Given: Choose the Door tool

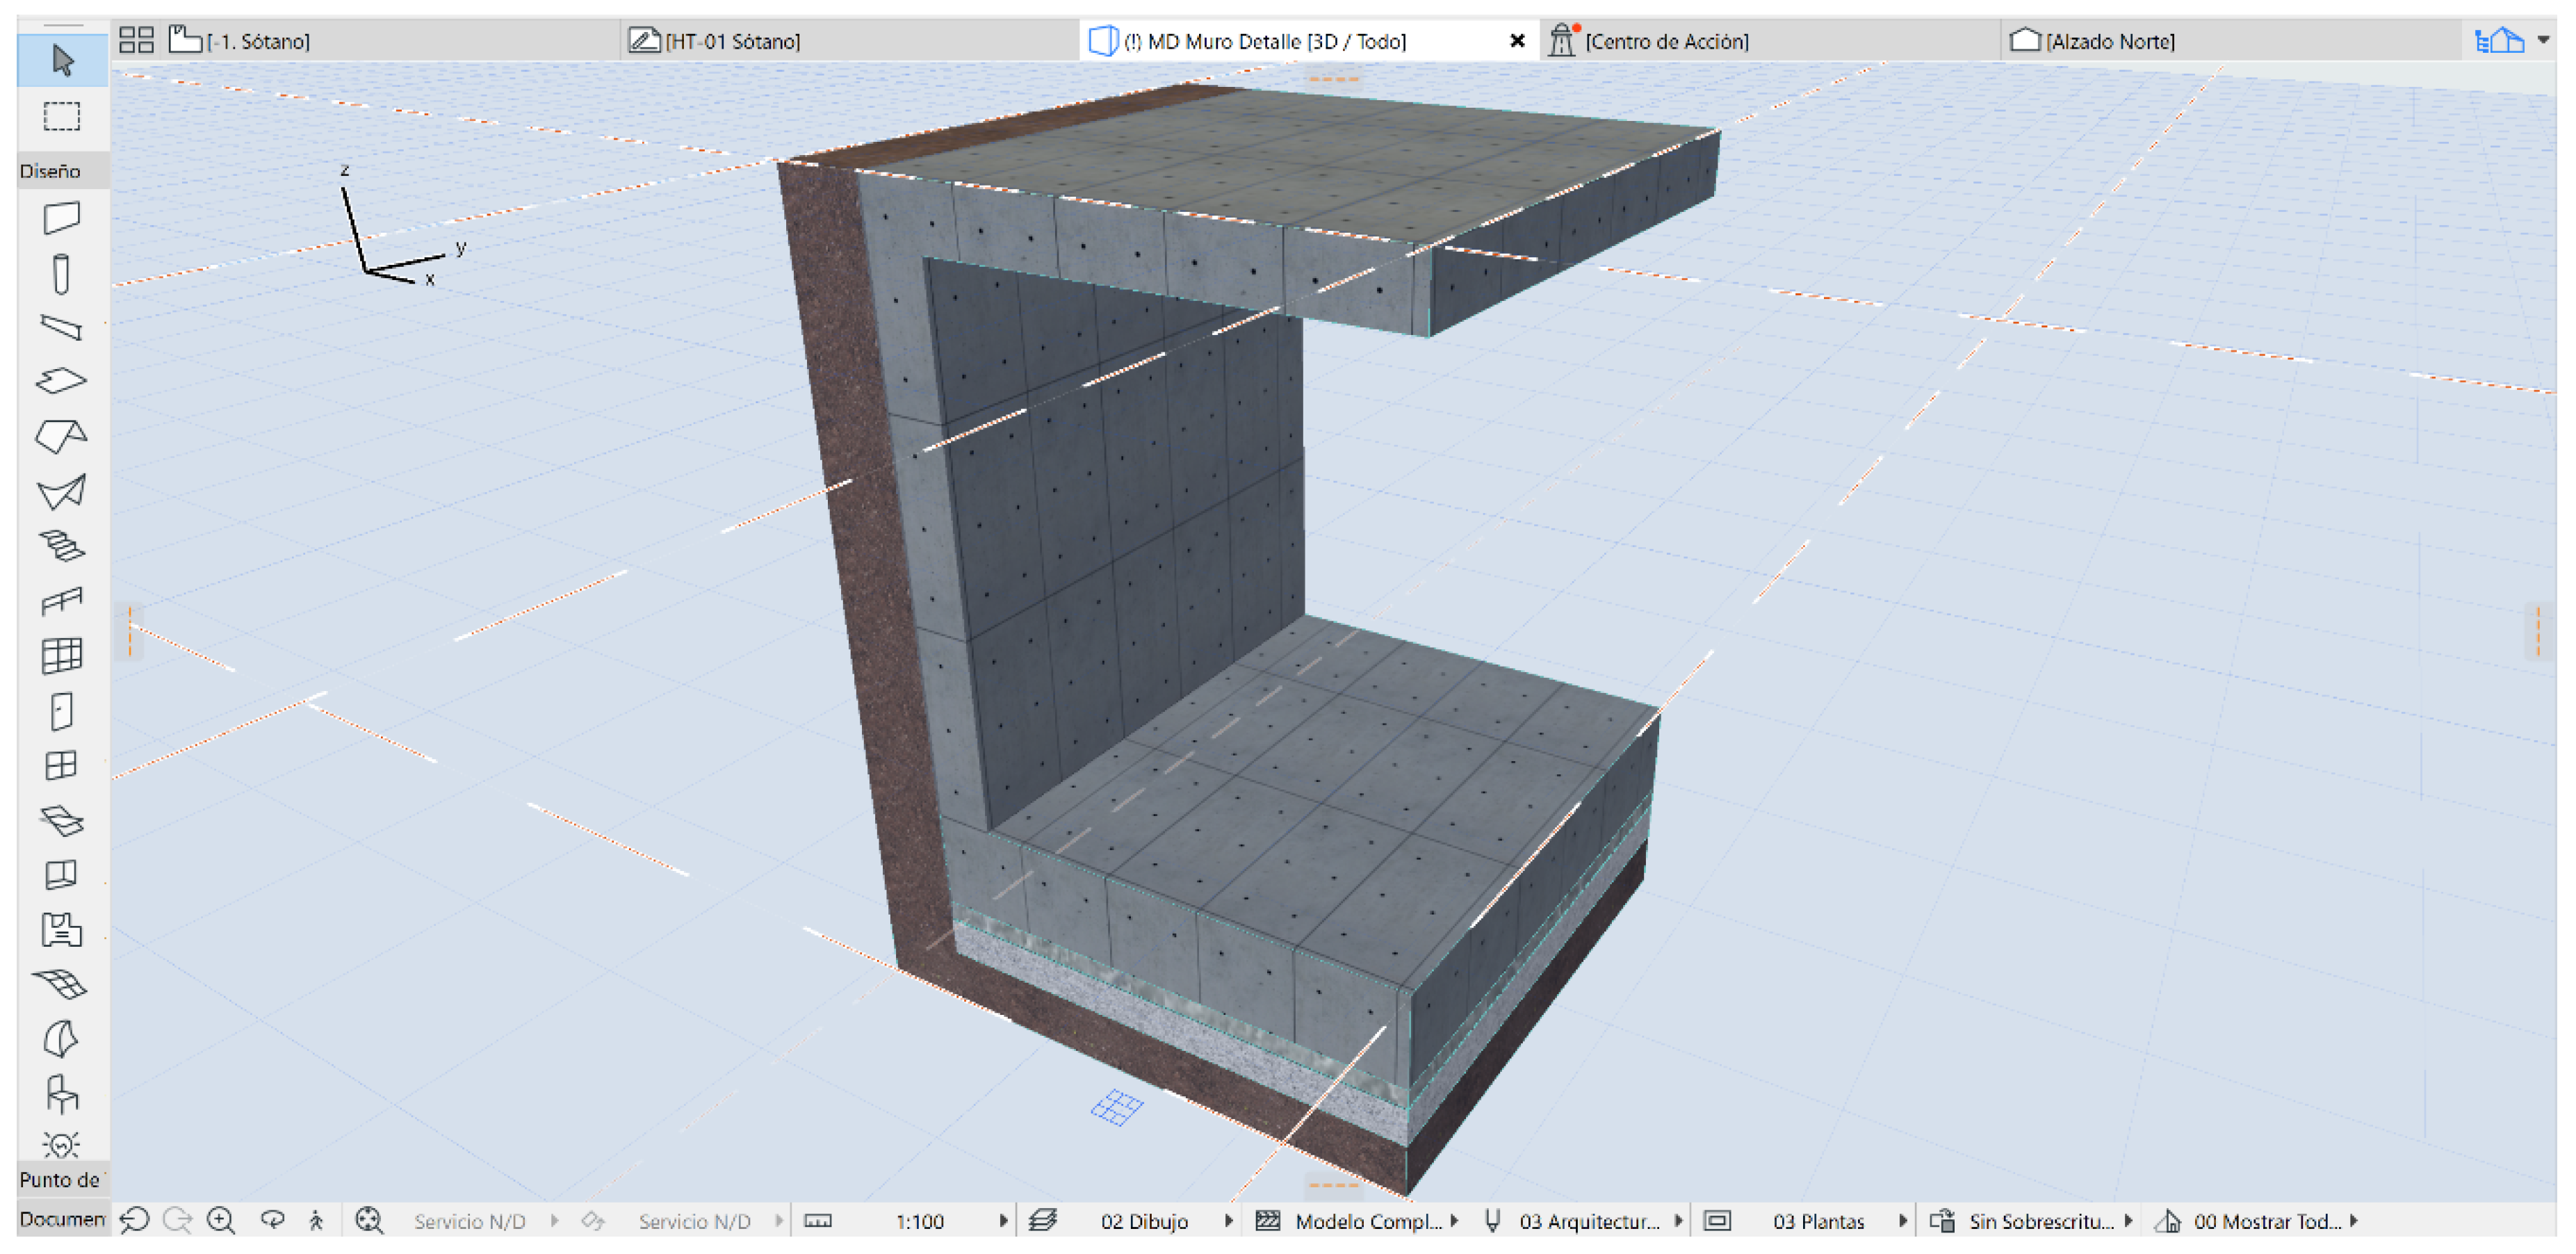Looking at the screenshot, I should 62,712.
